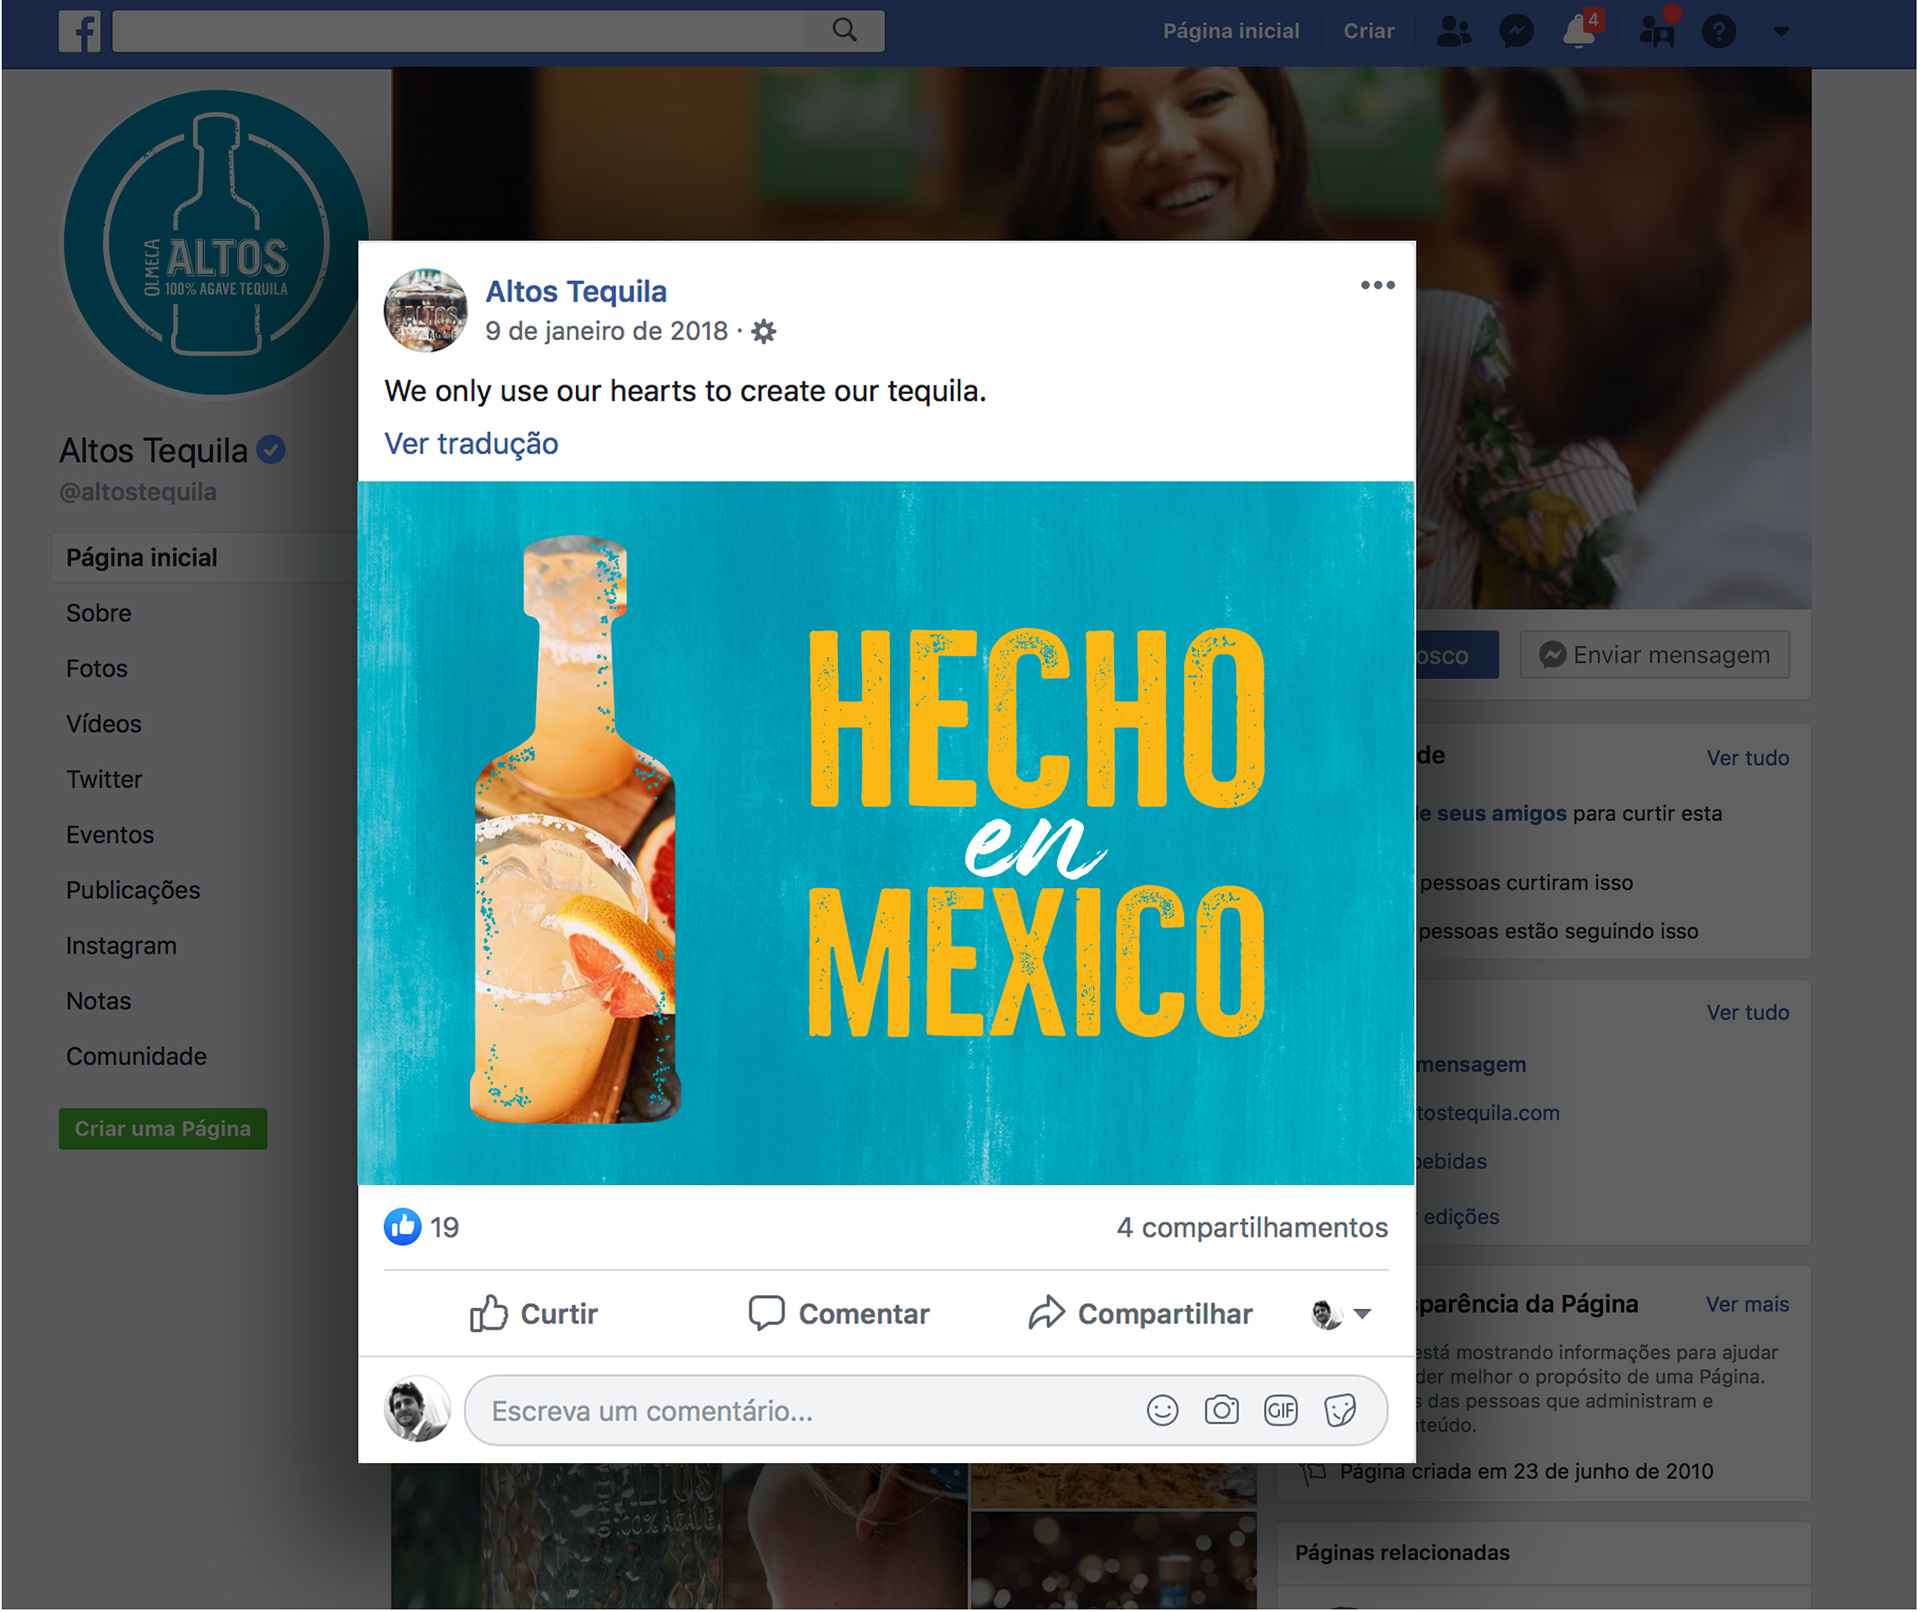Image resolution: width=1920 pixels, height=1612 pixels.
Task: Expand the comment-as profile selector dropdown
Action: tap(1341, 1314)
